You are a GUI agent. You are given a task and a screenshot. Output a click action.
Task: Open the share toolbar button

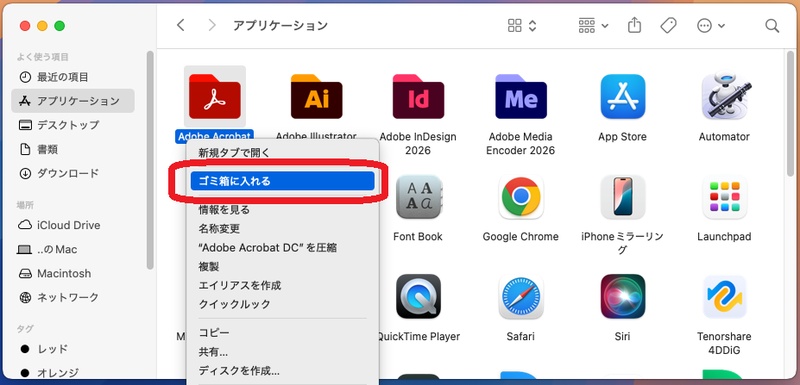[634, 25]
